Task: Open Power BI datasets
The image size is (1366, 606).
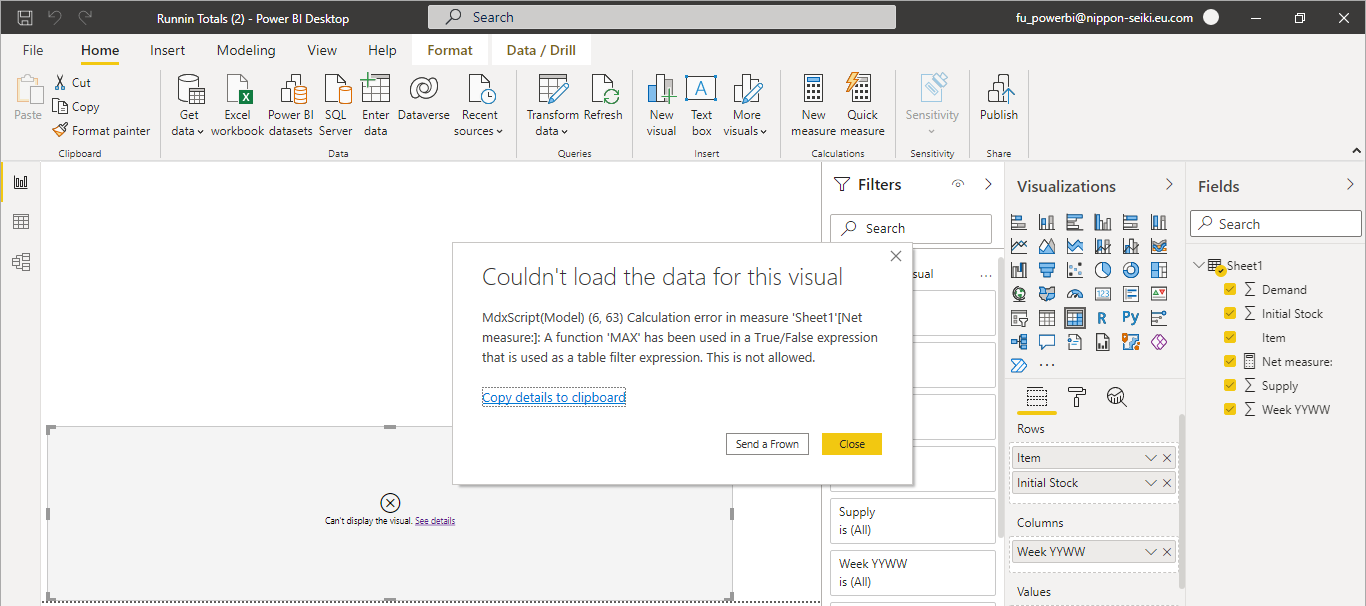Action: pos(291,105)
